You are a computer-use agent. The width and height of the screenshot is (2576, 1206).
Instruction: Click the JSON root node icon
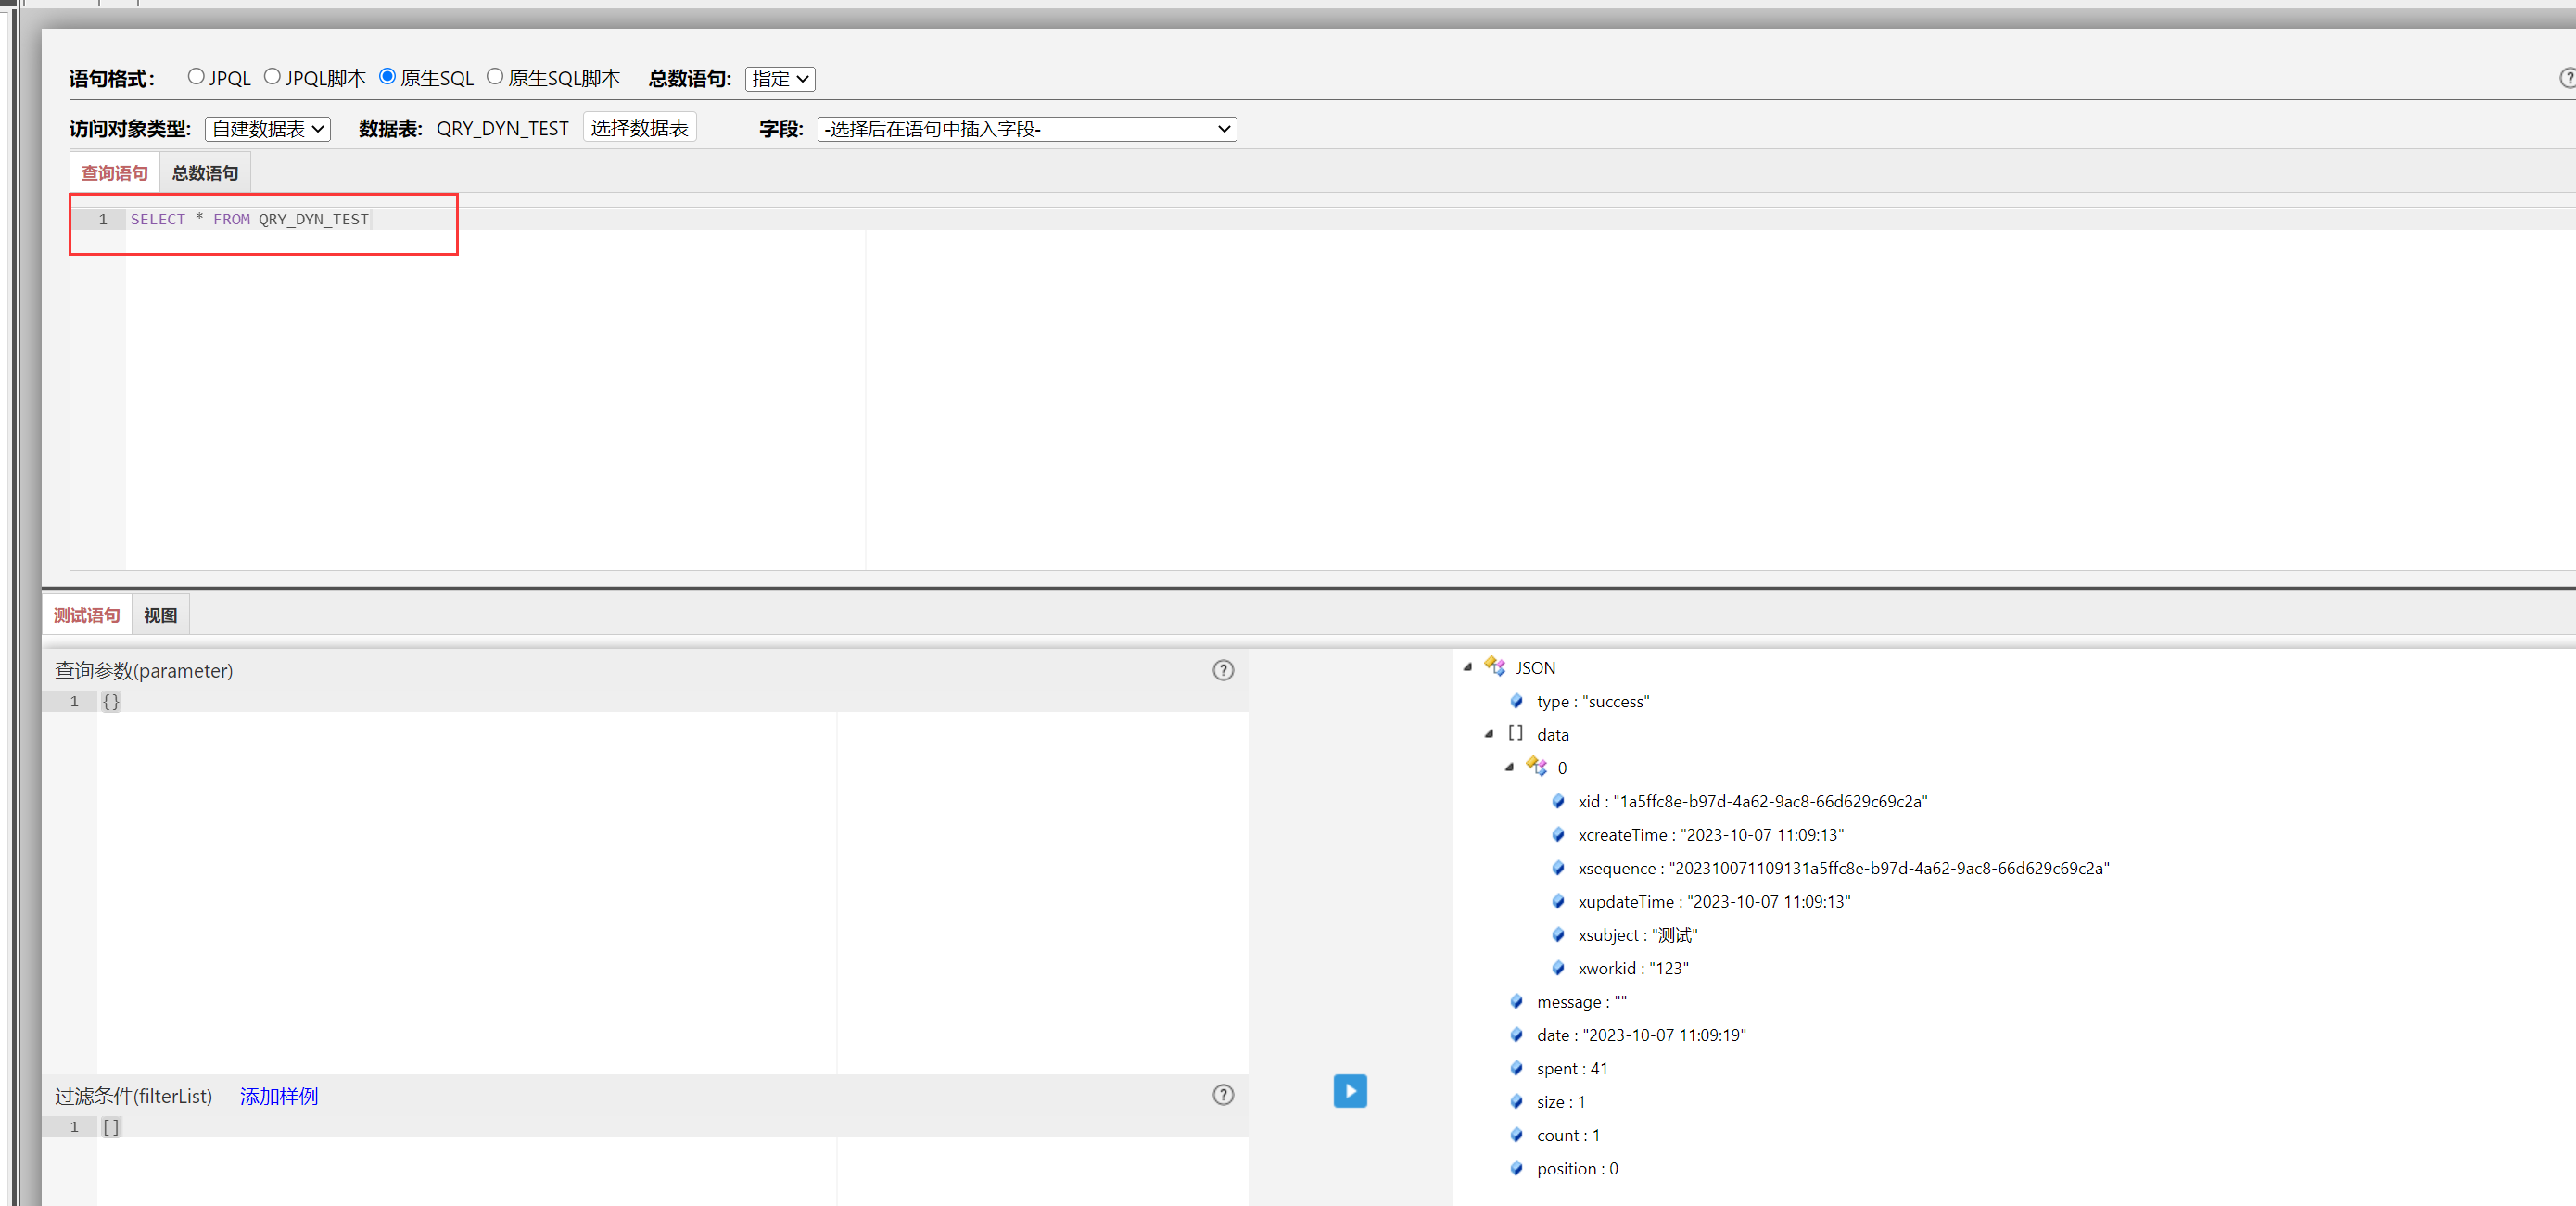click(x=1494, y=666)
